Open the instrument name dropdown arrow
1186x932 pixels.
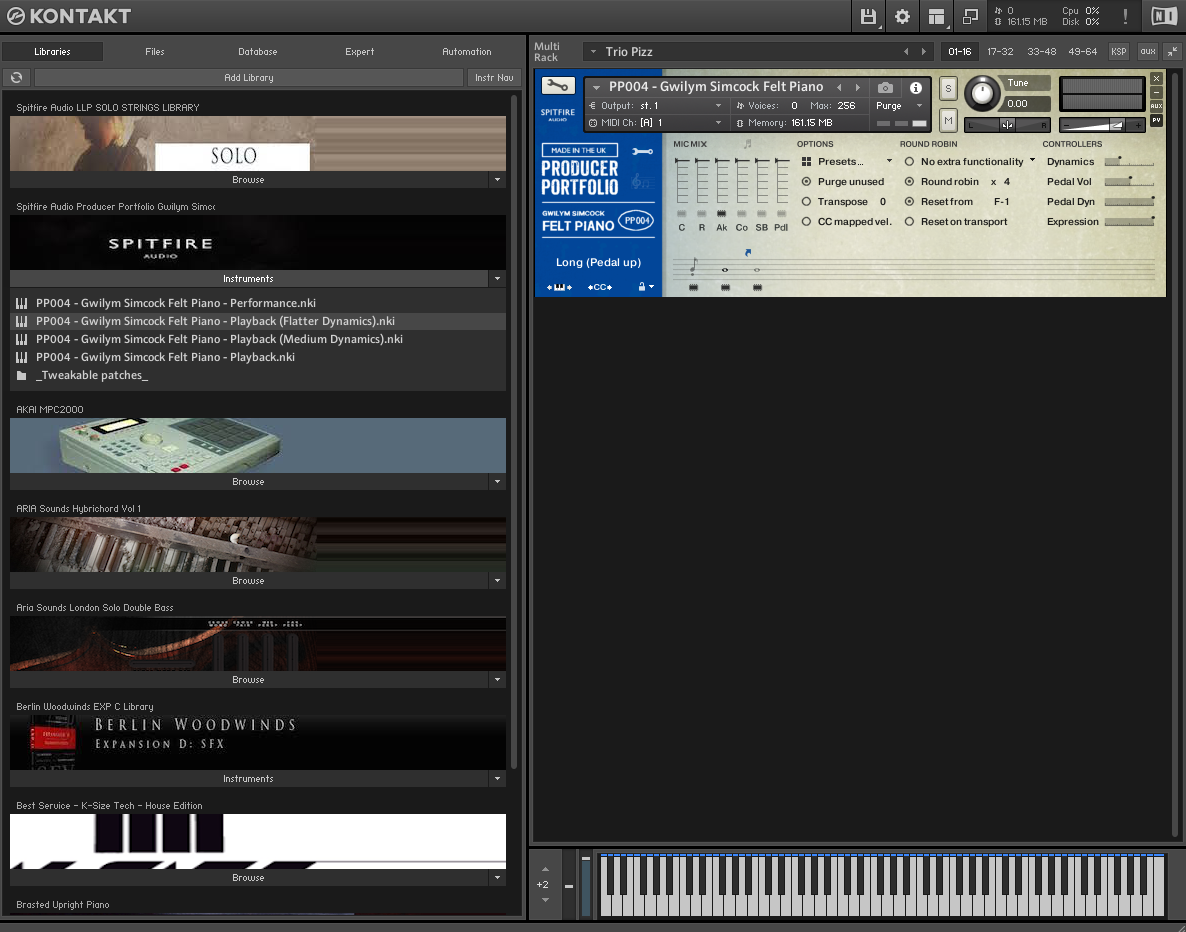(597, 88)
